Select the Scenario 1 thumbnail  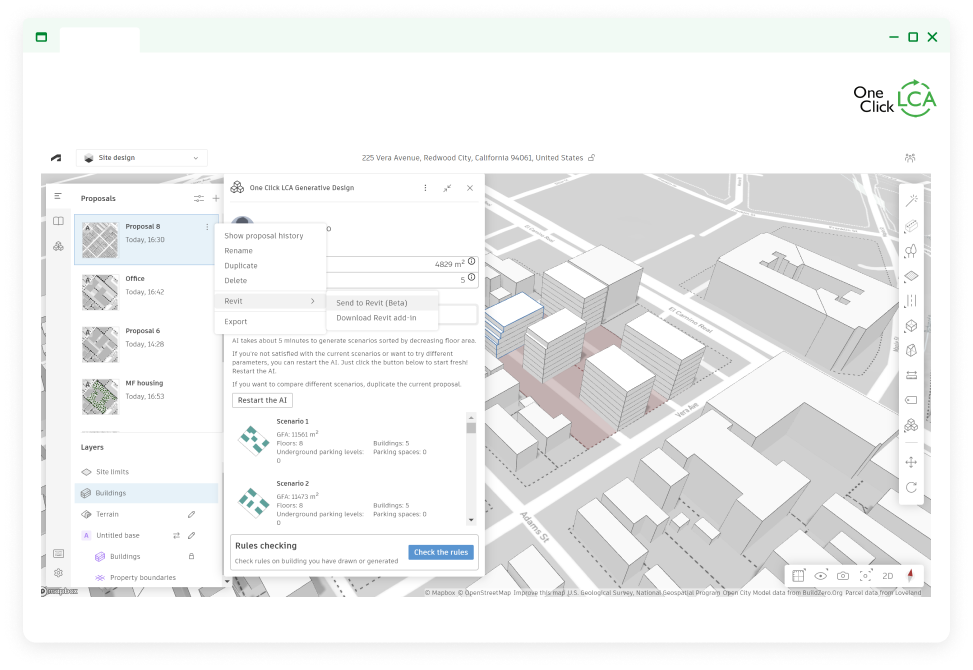coord(253,440)
